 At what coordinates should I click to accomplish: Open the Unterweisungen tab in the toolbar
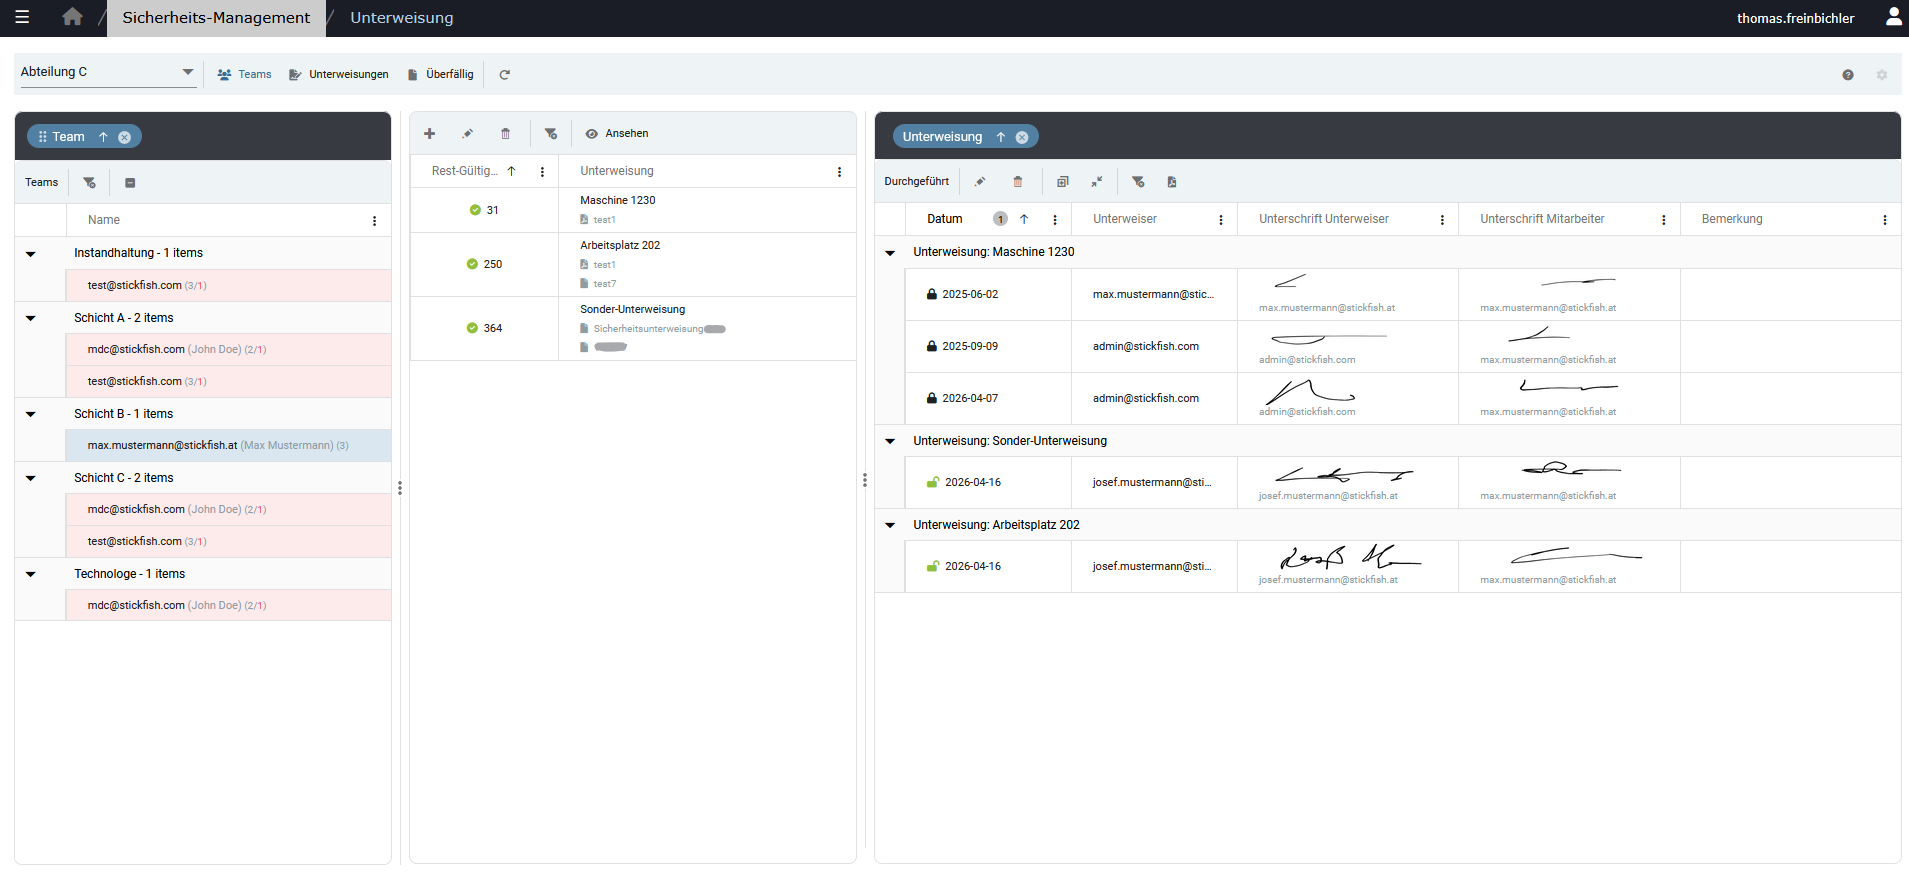(339, 75)
